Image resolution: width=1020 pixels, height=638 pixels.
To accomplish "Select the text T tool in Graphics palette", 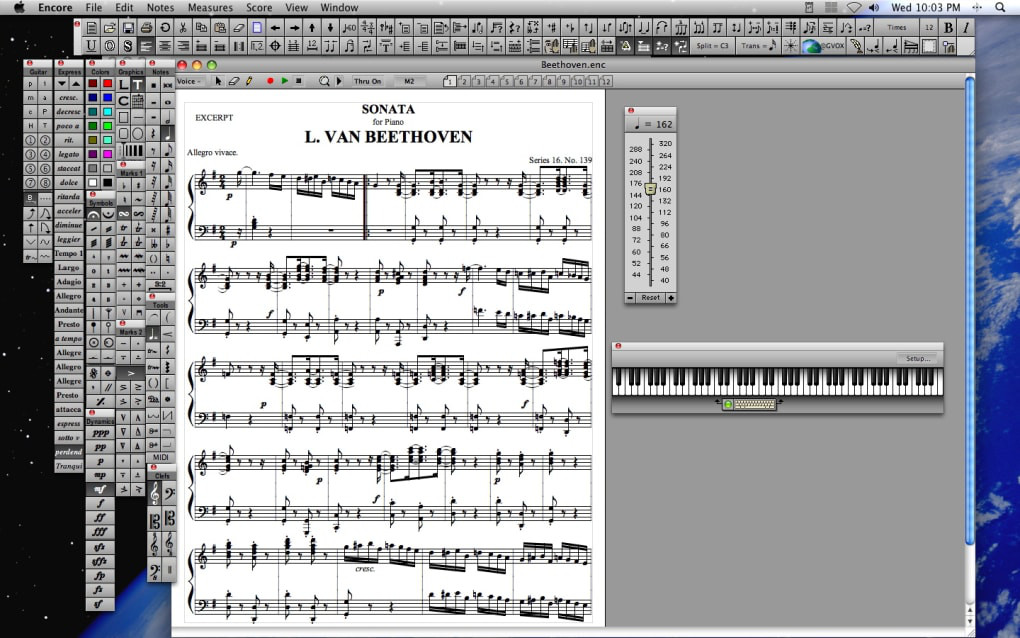I will [138, 85].
